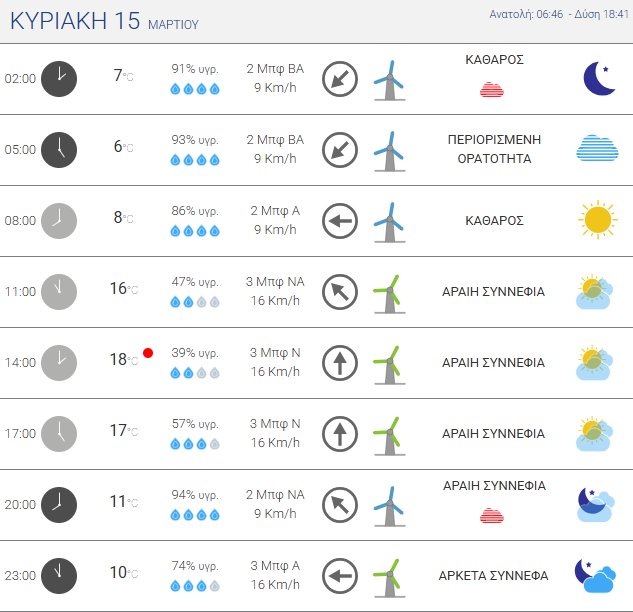Viewport: 633px width, 612px height.
Task: Click the fog cloud icon at 05:00
Action: (597, 149)
